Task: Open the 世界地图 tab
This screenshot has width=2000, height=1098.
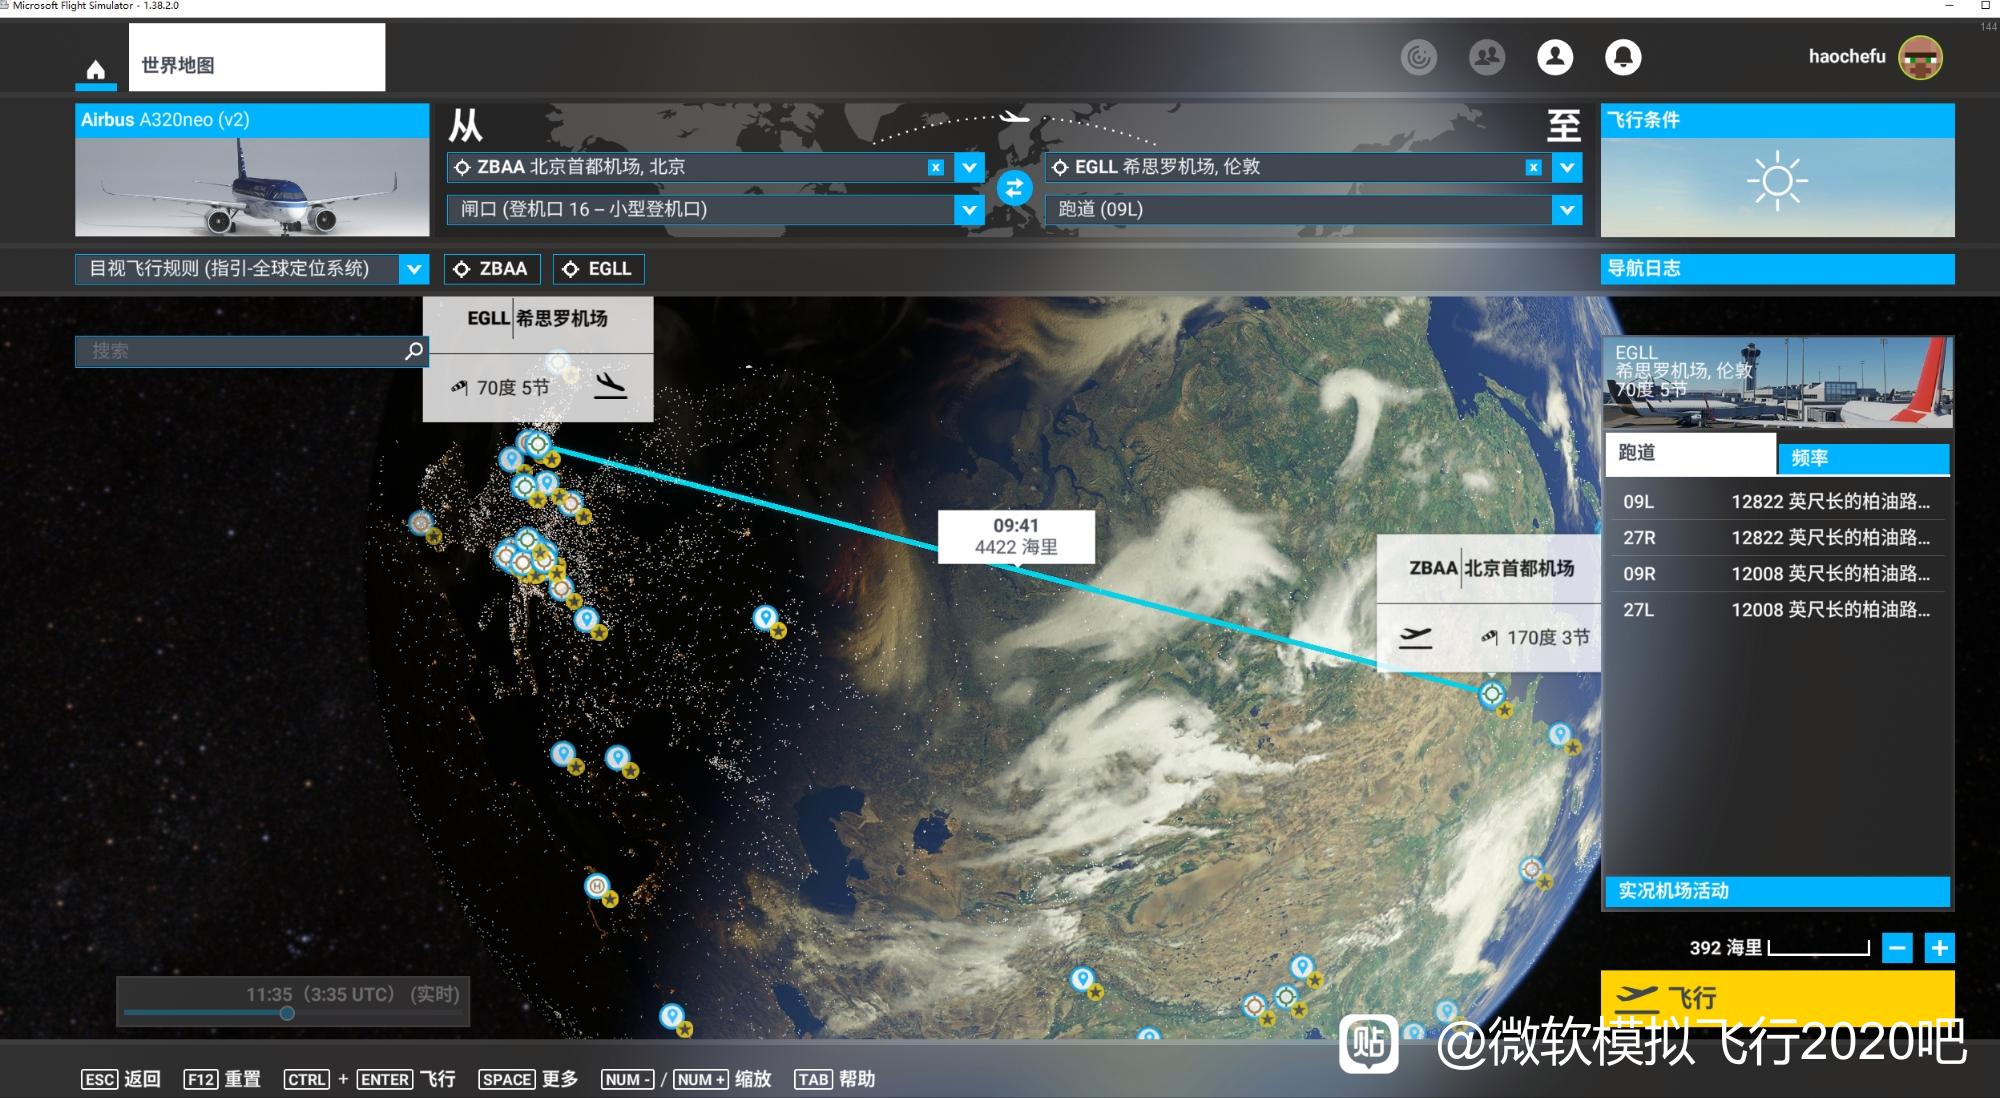Action: pyautogui.click(x=257, y=57)
